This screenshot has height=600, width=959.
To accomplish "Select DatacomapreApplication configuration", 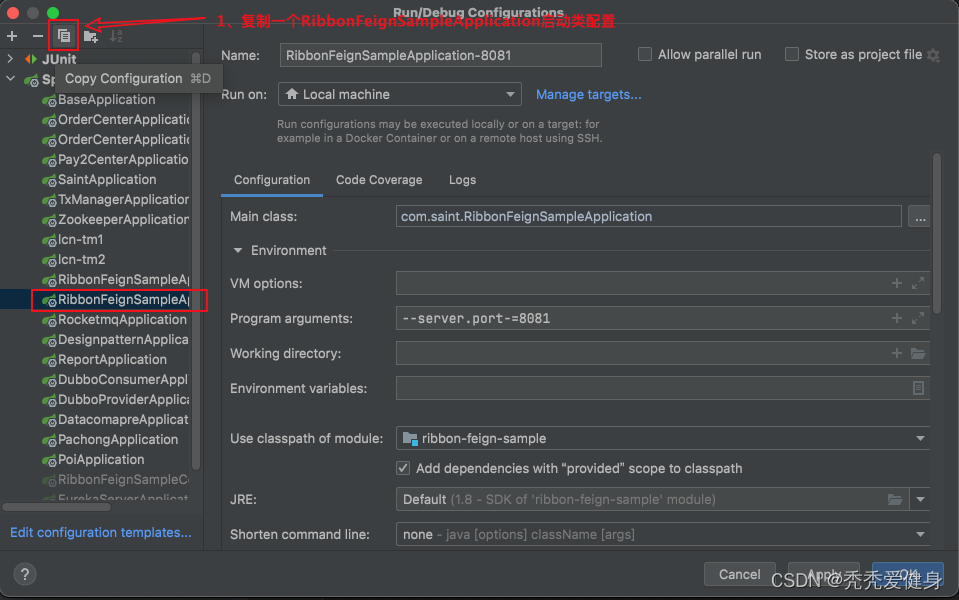I will 115,420.
